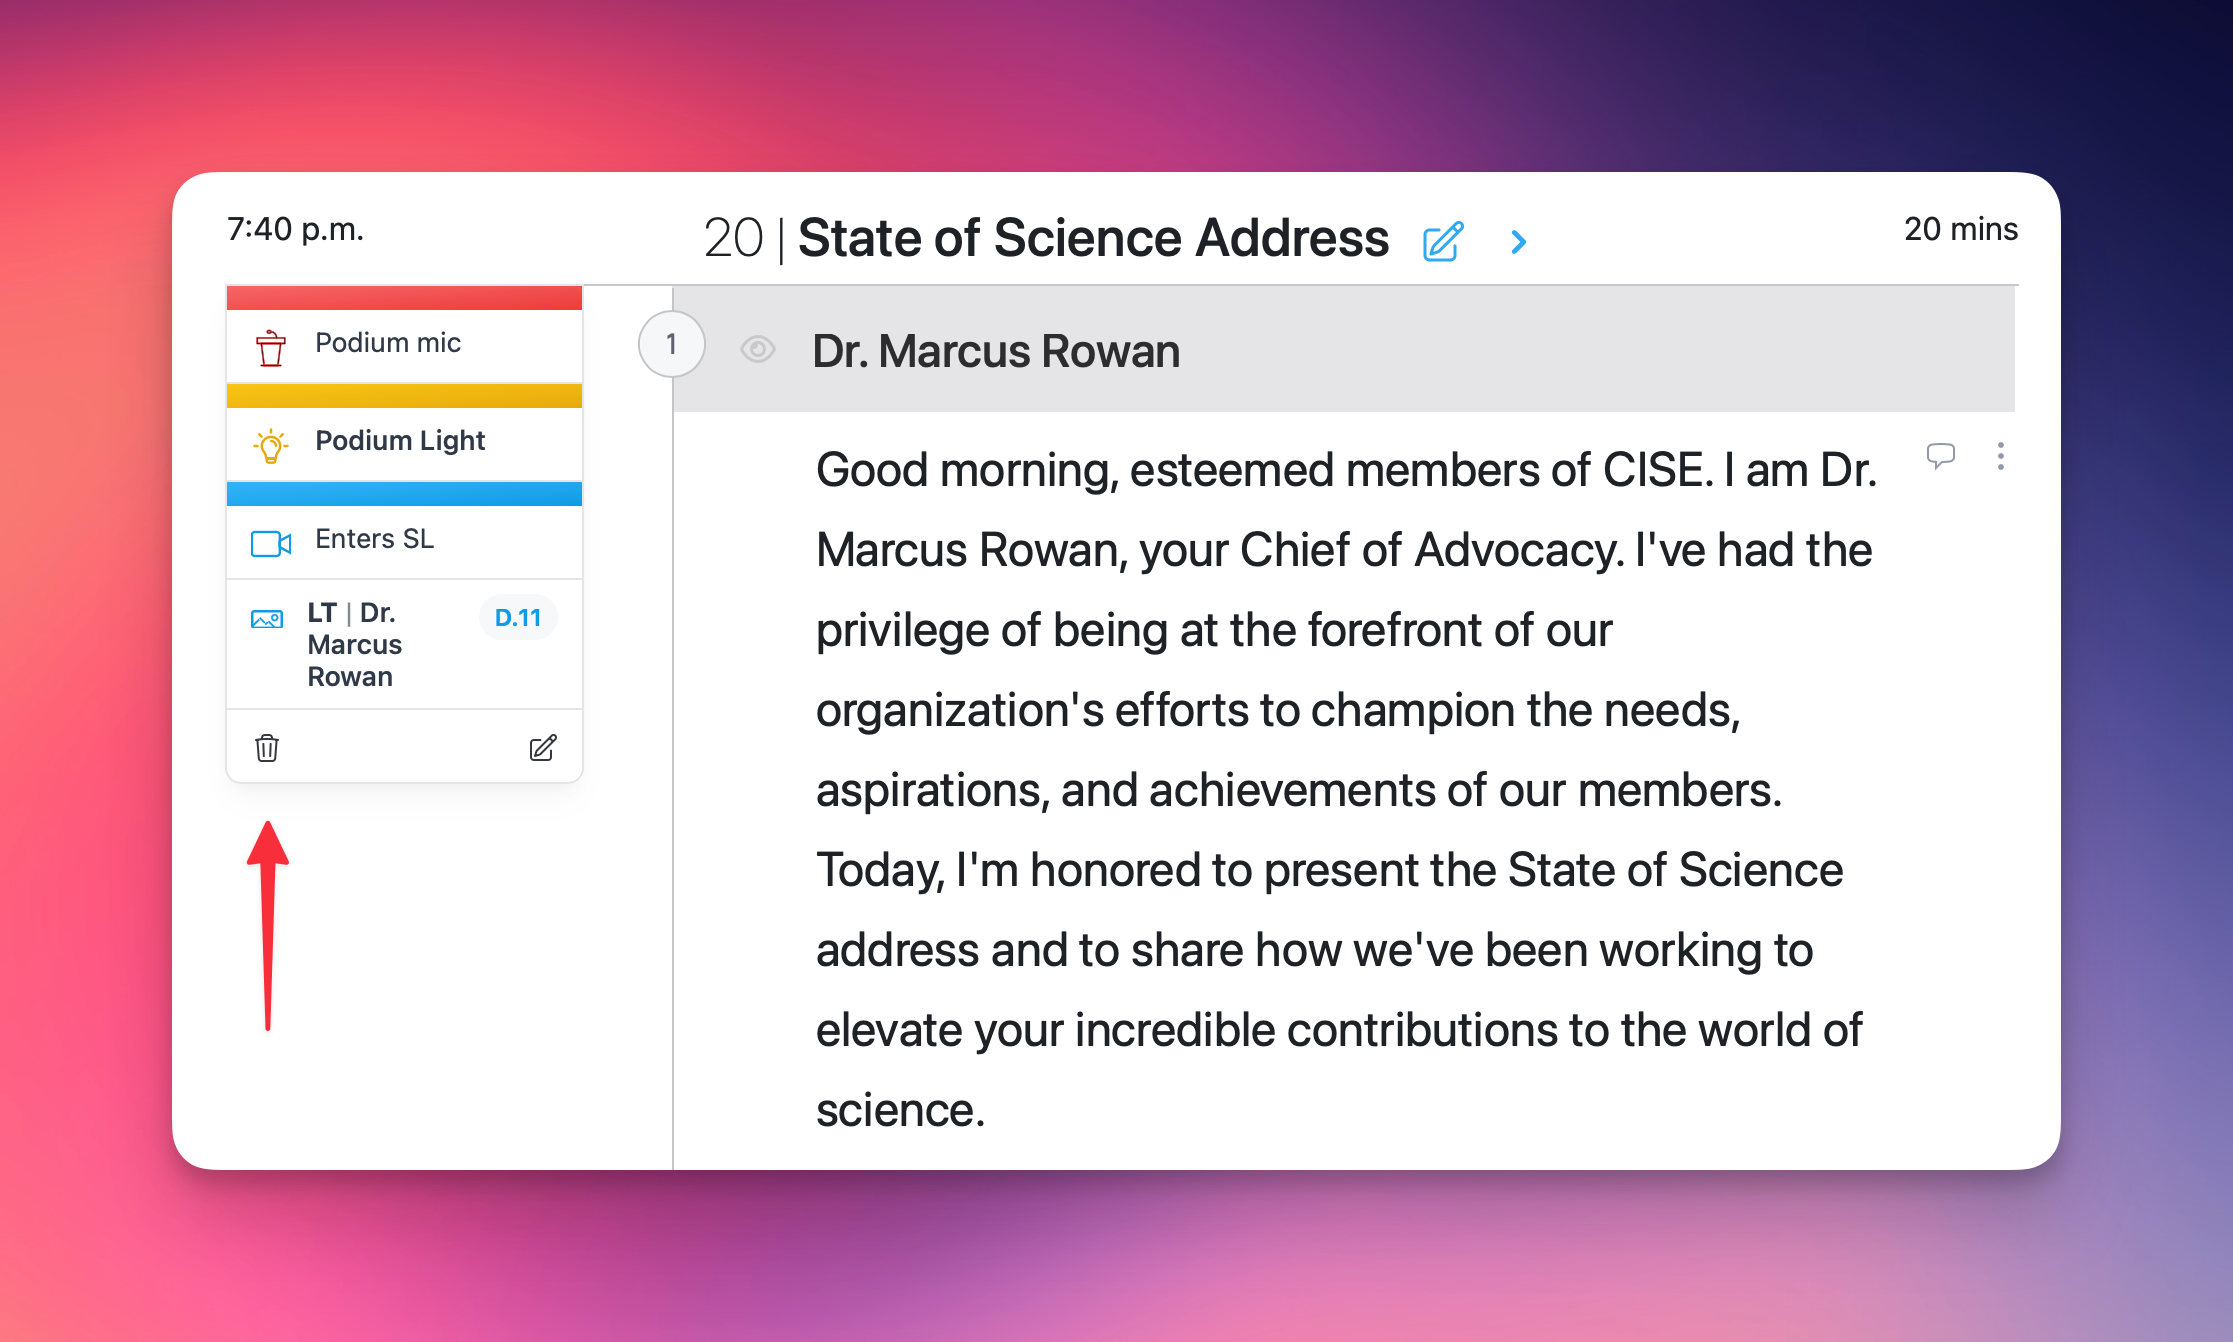Viewport: 2233px width, 1342px height.
Task: Click the Podium Light lightbulb icon
Action: [270, 445]
